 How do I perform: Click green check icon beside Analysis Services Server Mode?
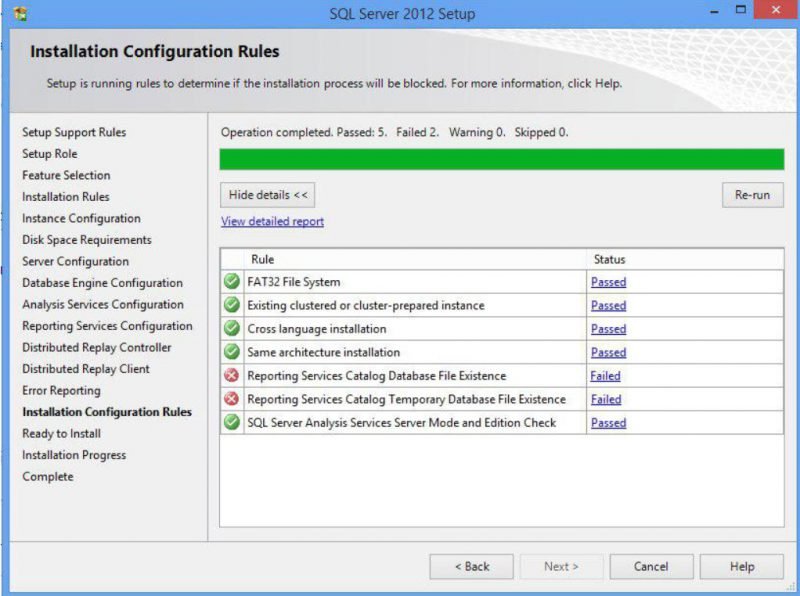tap(232, 422)
